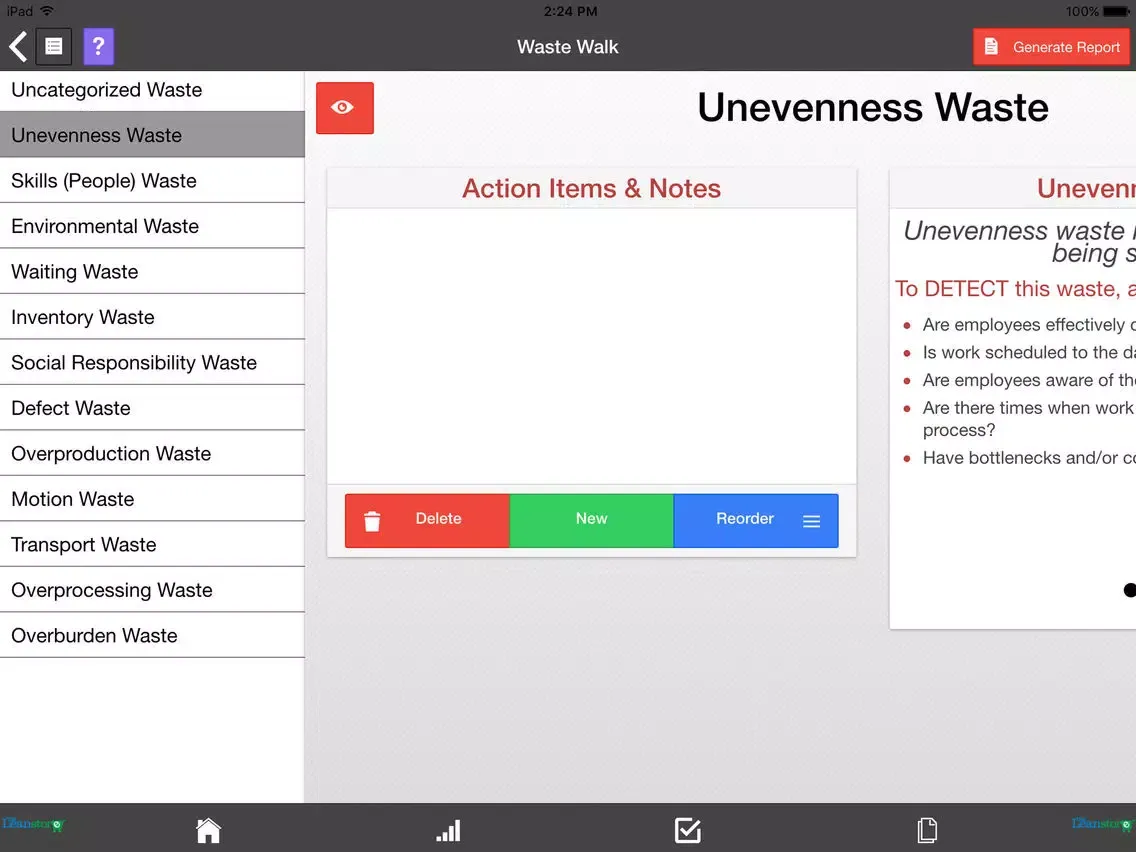
Task: Tap the Action Items & Notes list area
Action: [592, 346]
